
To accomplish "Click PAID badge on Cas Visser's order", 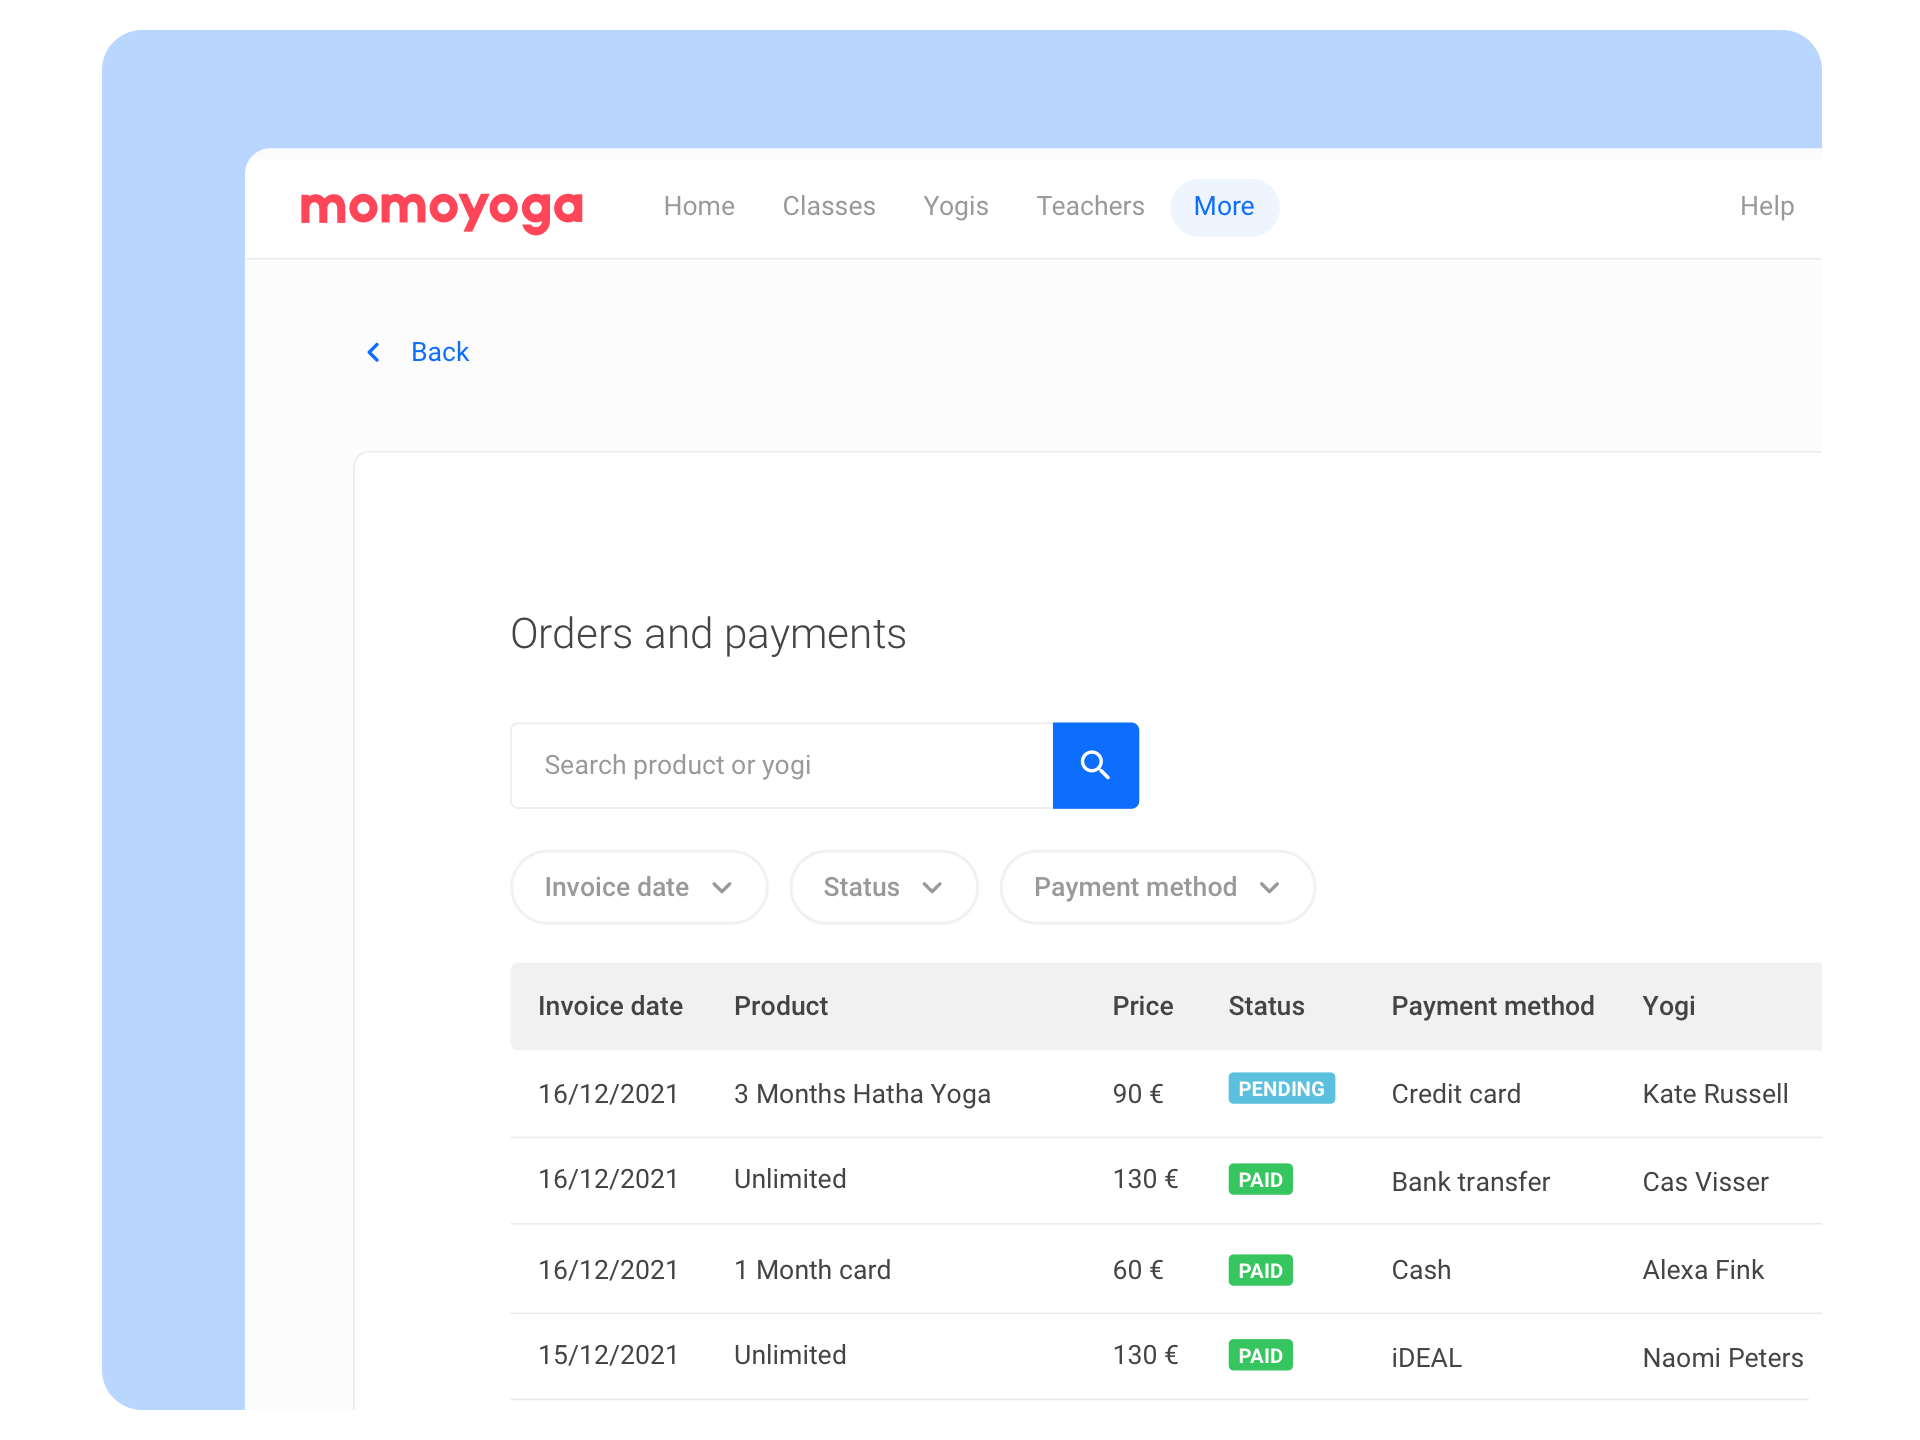I will point(1259,1180).
